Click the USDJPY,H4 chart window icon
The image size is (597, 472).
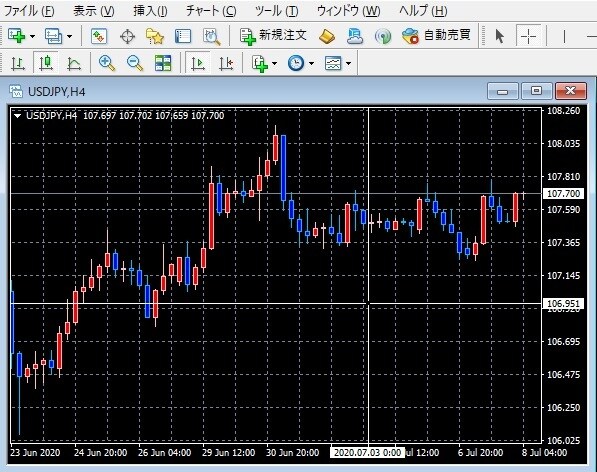16,91
